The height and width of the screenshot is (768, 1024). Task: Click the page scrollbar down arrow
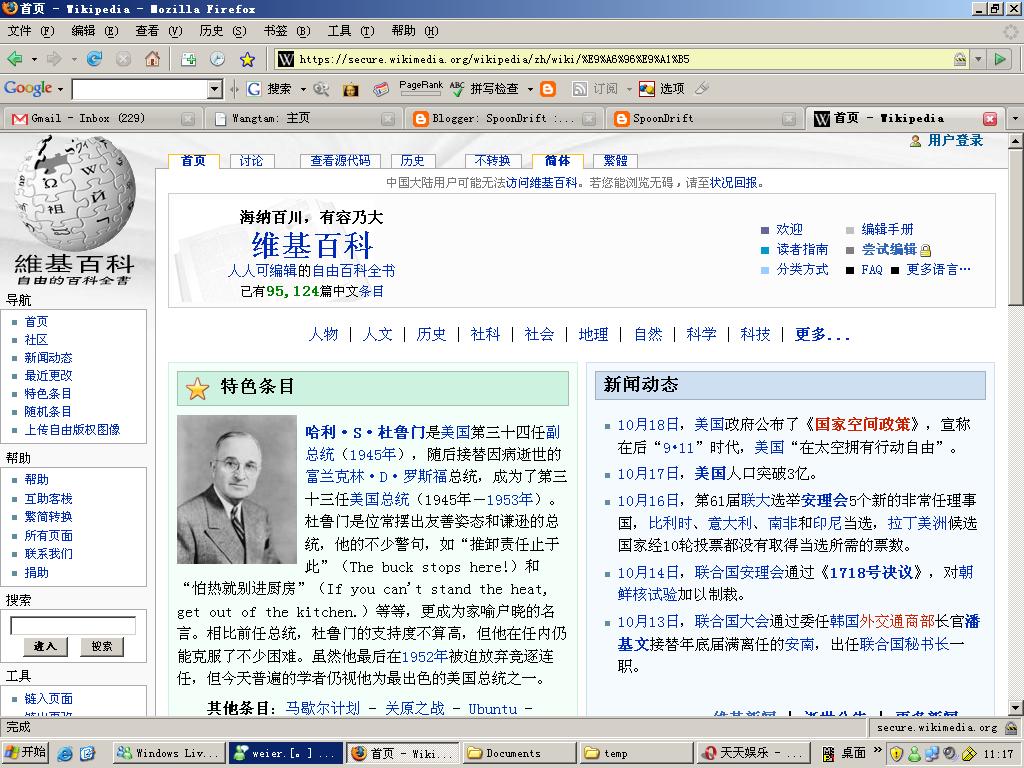coord(1016,707)
